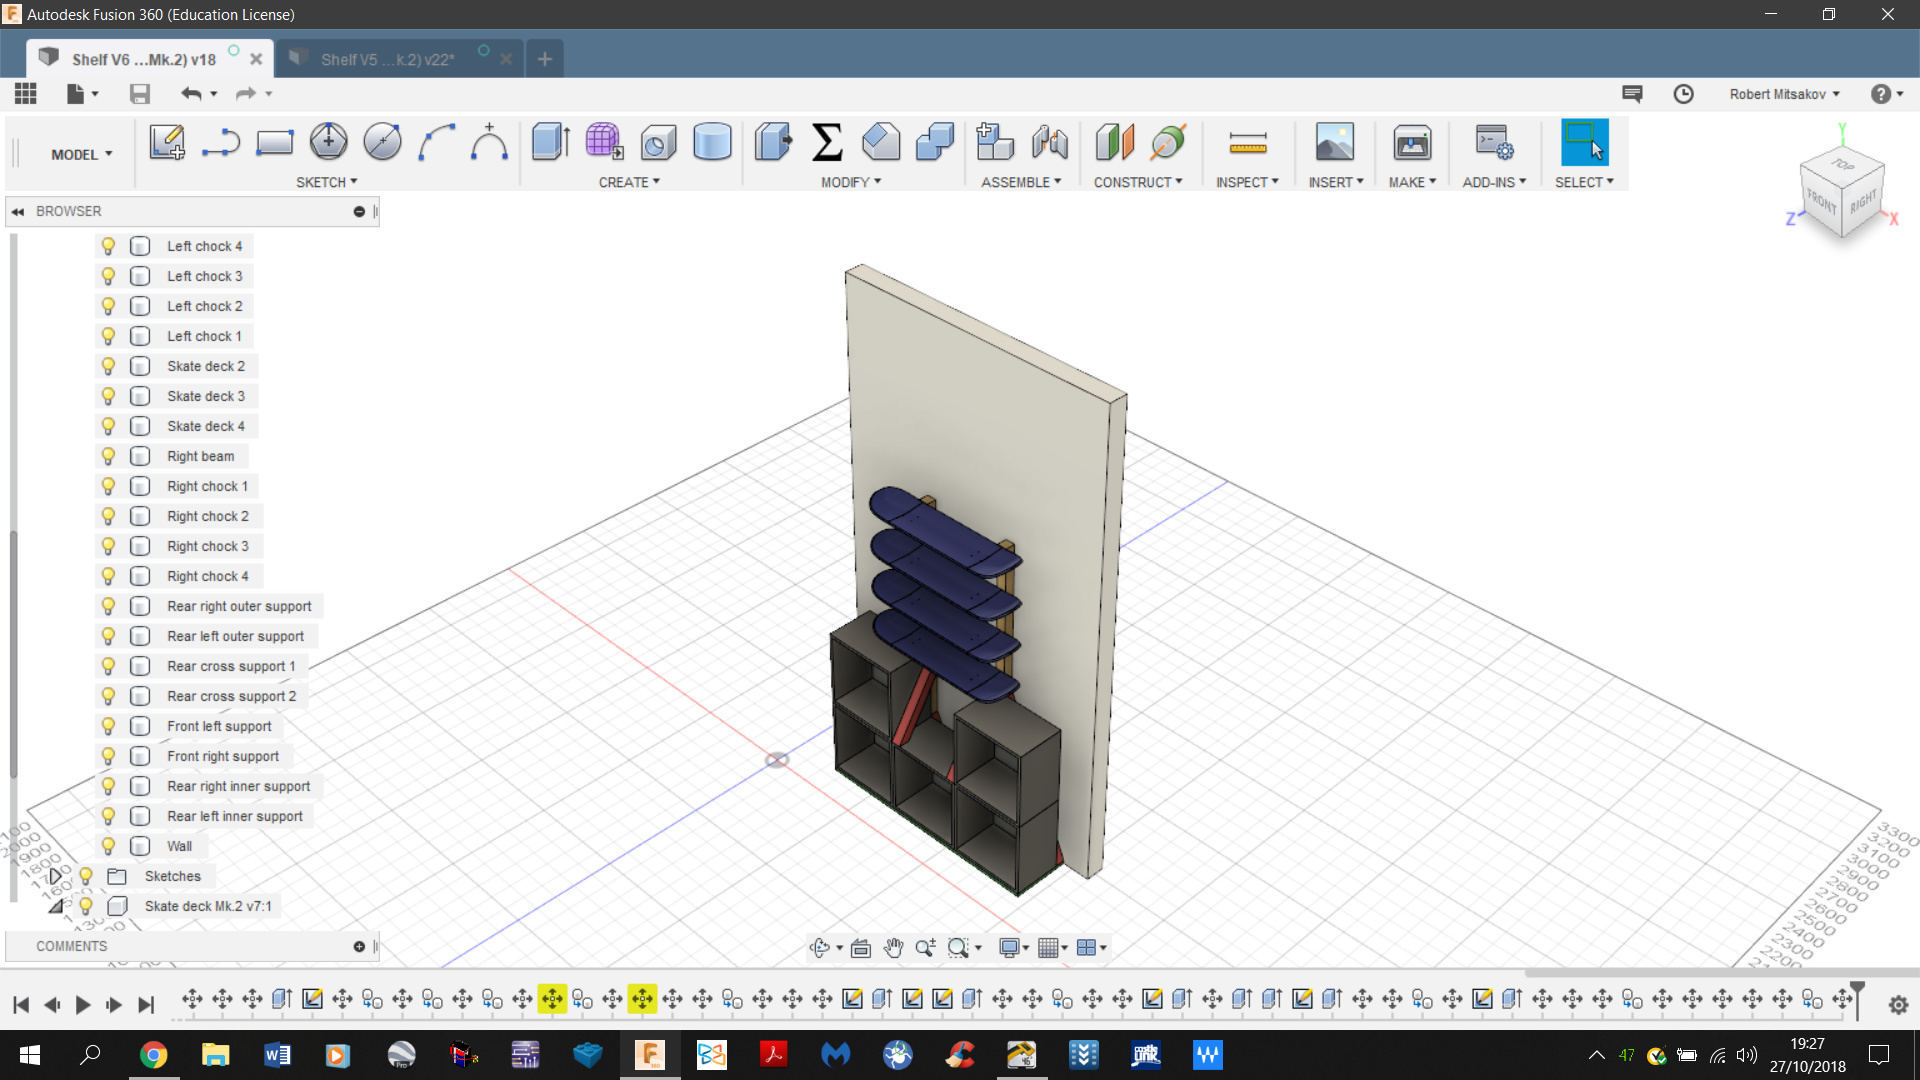Select the Cylinder create tool
1920x1080 pixels.
click(x=712, y=142)
